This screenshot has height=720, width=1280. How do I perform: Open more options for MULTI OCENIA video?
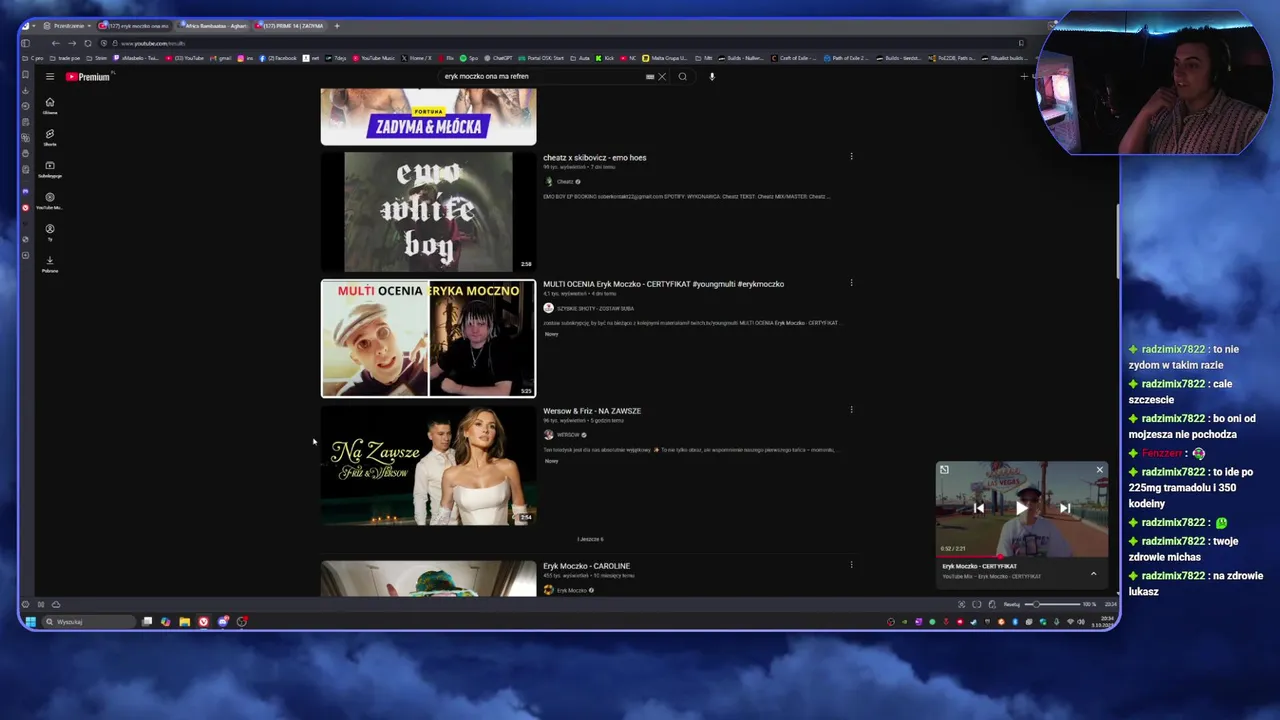click(851, 283)
